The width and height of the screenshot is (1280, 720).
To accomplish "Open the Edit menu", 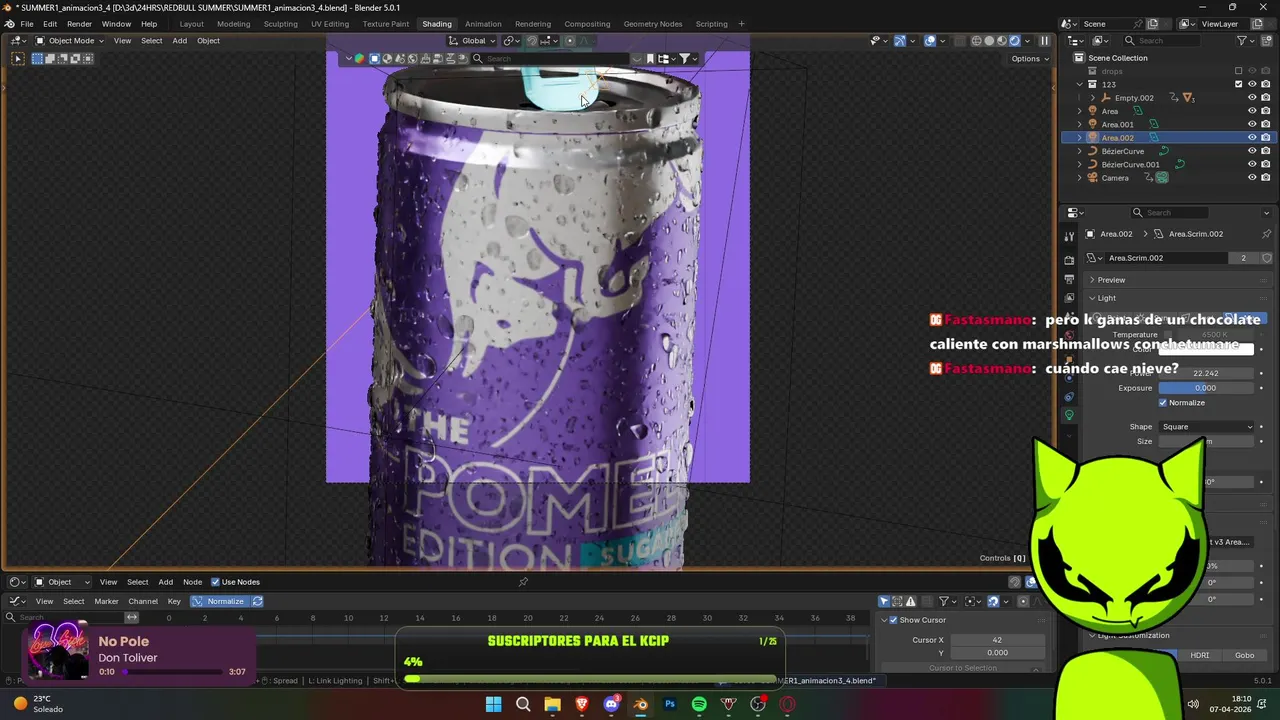I will click(x=50, y=24).
